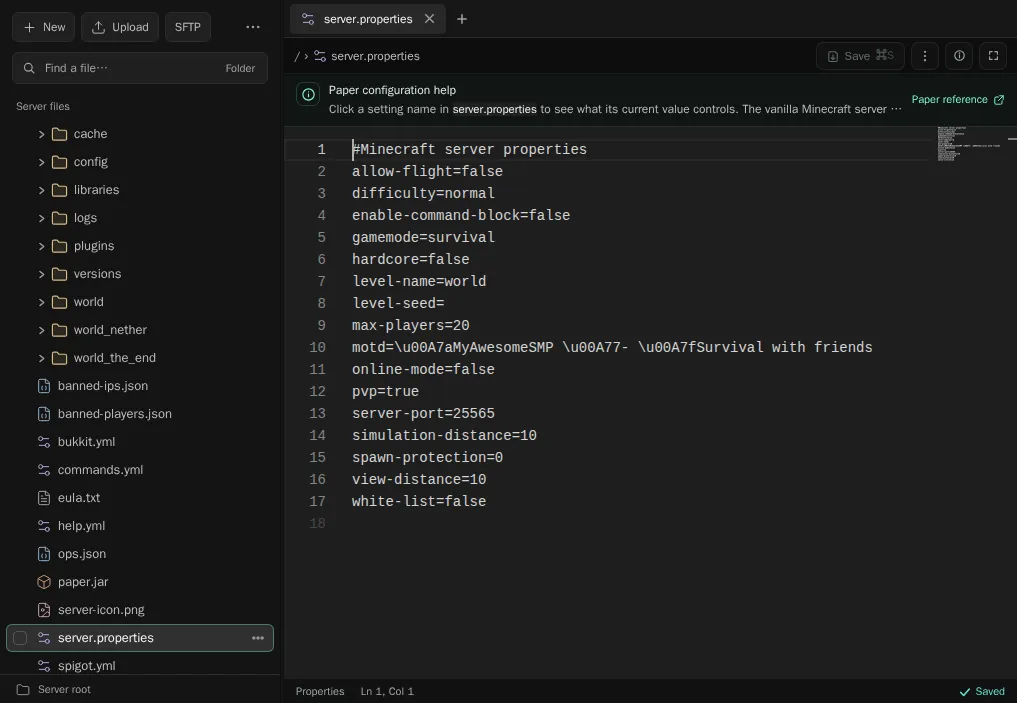Click the Properties language mode in status bar
Viewport: 1017px width, 703px height.
[320, 691]
